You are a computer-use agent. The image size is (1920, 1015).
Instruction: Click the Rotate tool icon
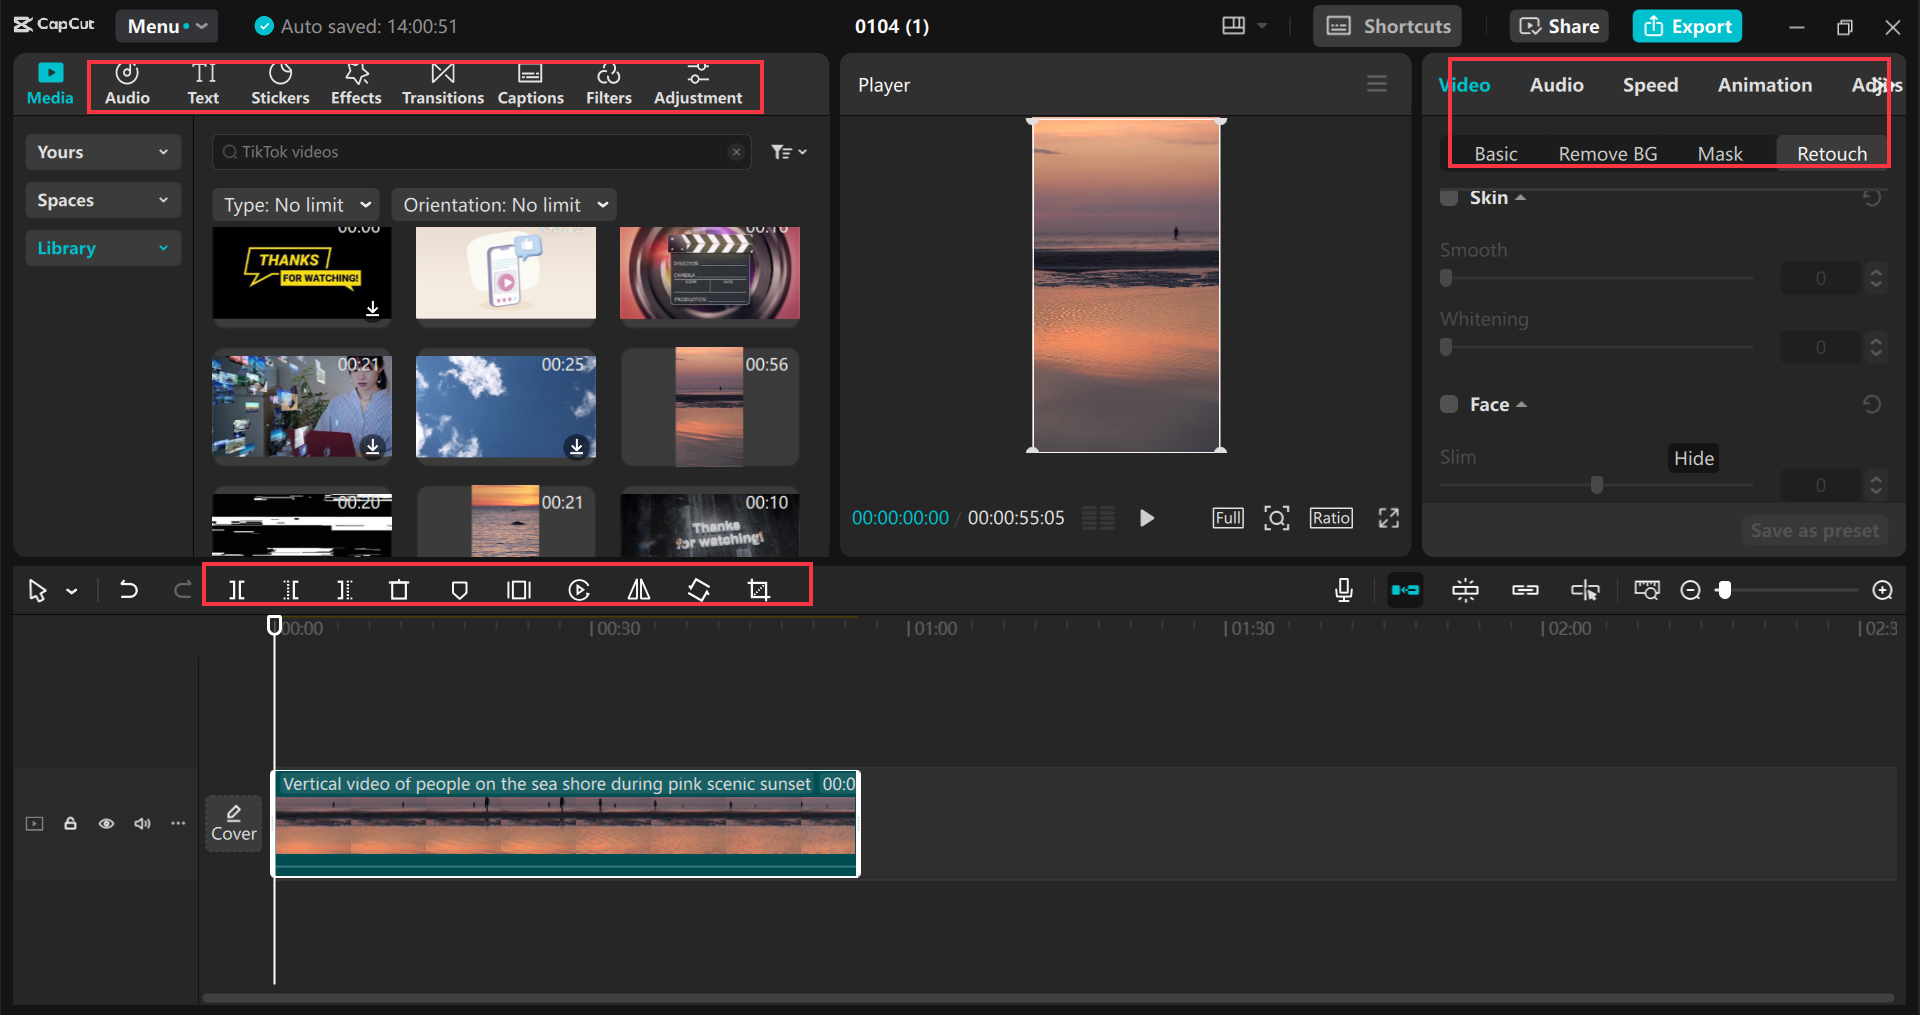[x=699, y=590]
